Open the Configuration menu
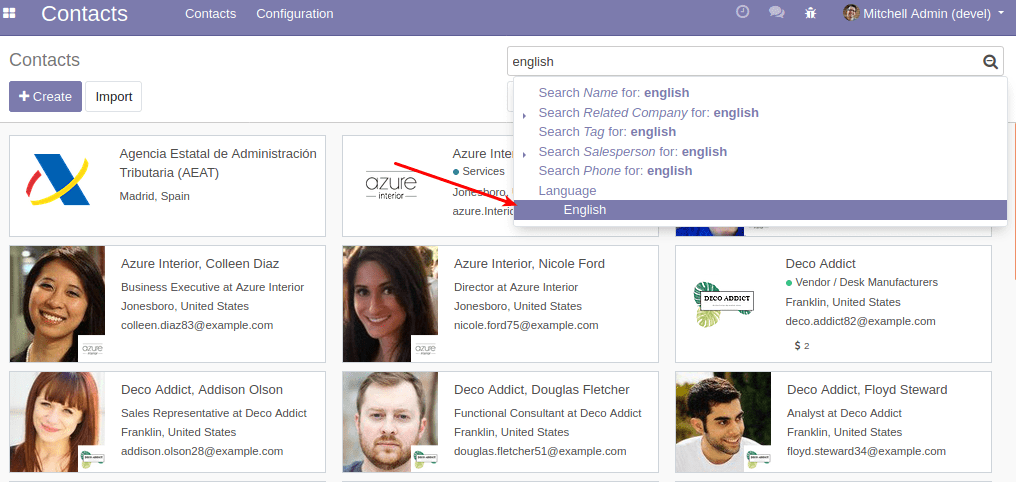The height and width of the screenshot is (482, 1016). 295,14
